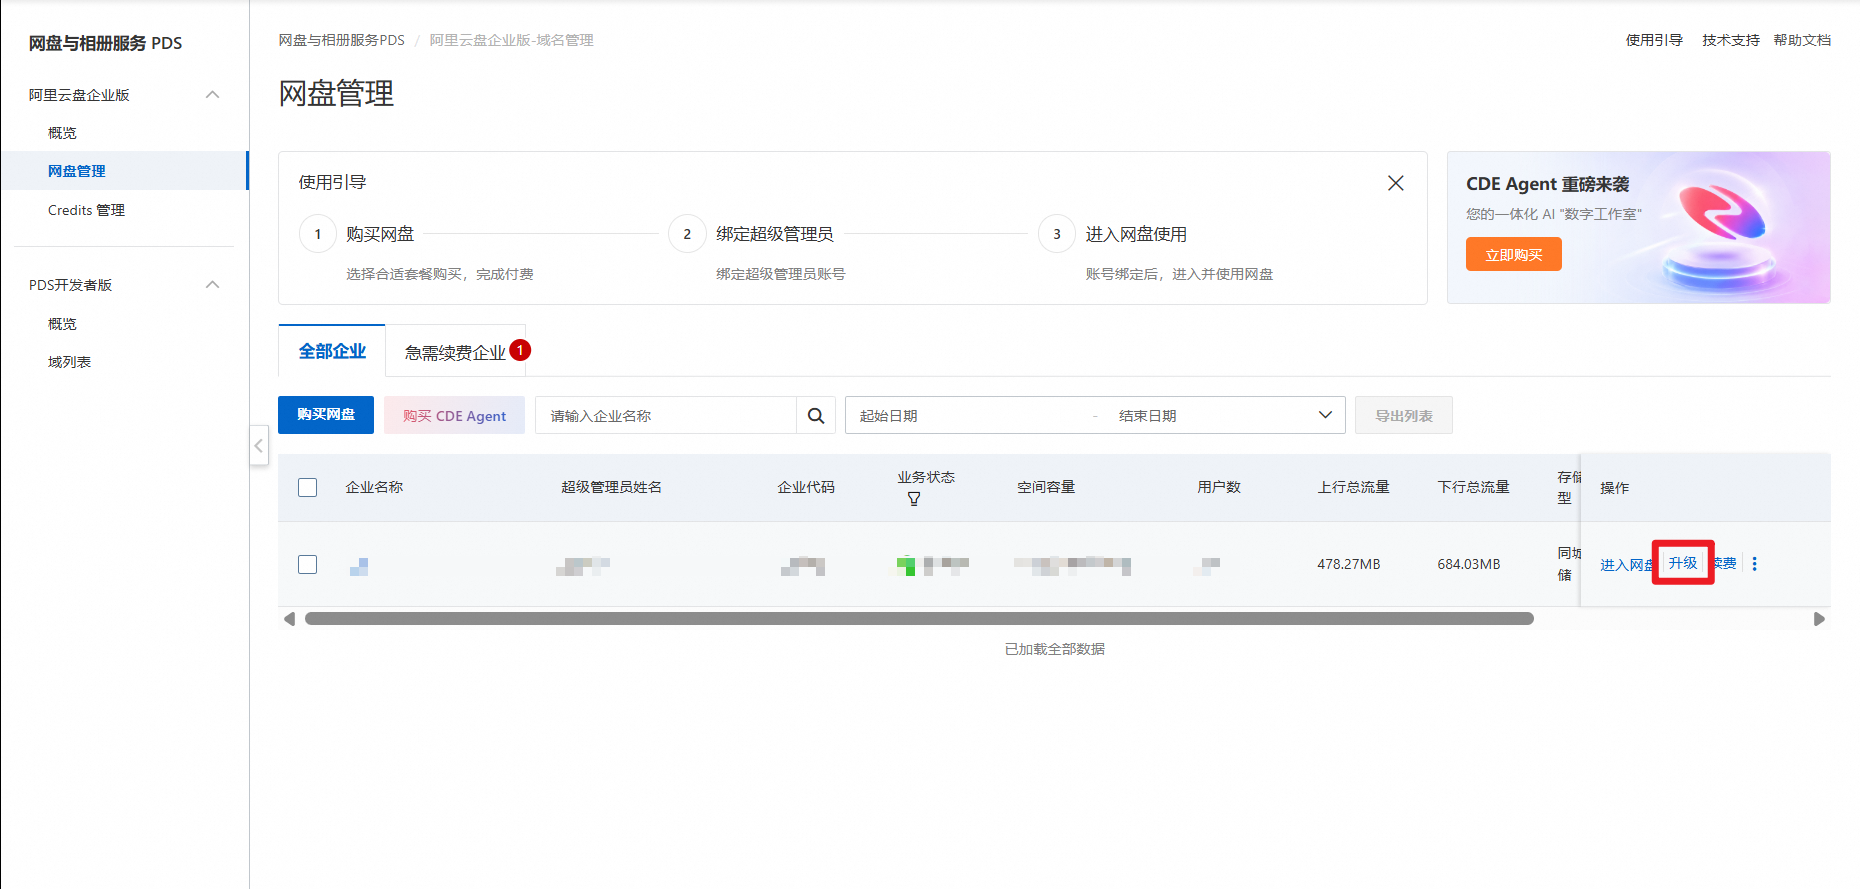Screen dimensions: 1860x889
Task: Check the enterprise row checkbox
Action: [308, 564]
